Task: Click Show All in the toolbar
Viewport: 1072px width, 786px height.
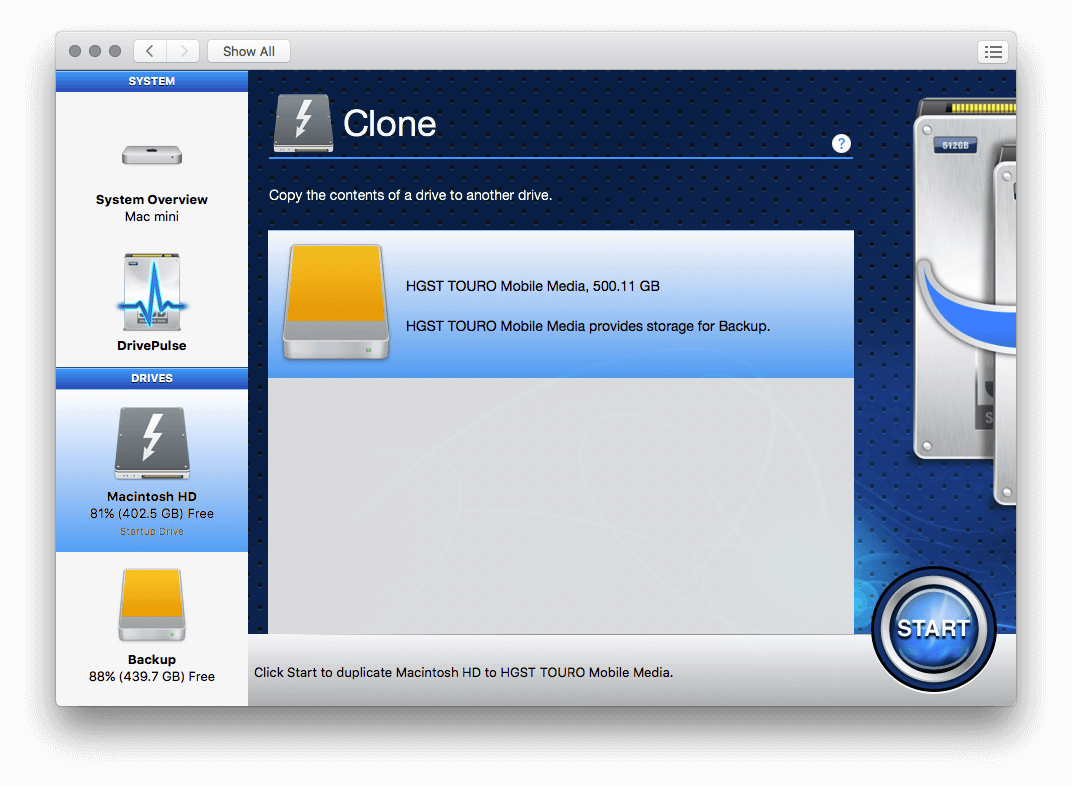Action: tap(248, 51)
